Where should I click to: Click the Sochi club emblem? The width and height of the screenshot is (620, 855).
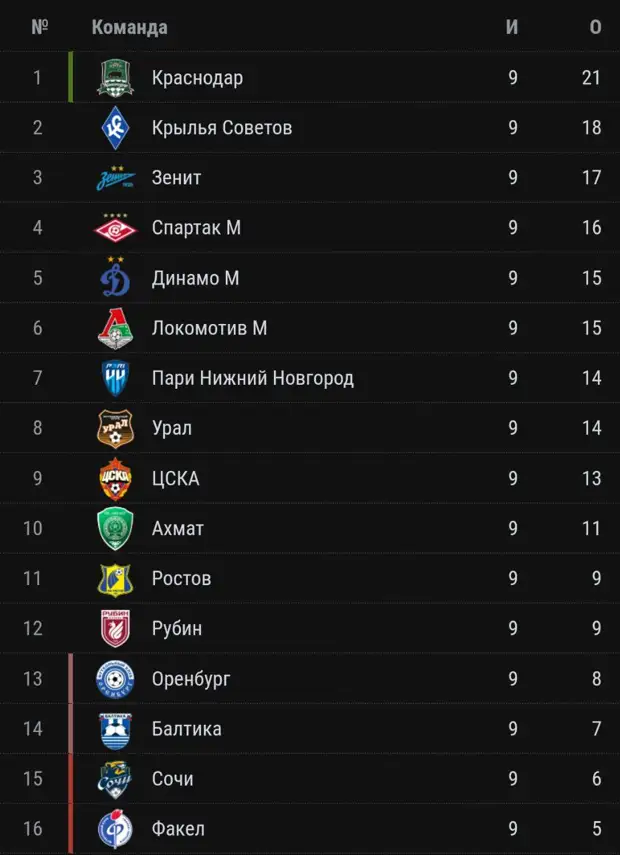(115, 778)
